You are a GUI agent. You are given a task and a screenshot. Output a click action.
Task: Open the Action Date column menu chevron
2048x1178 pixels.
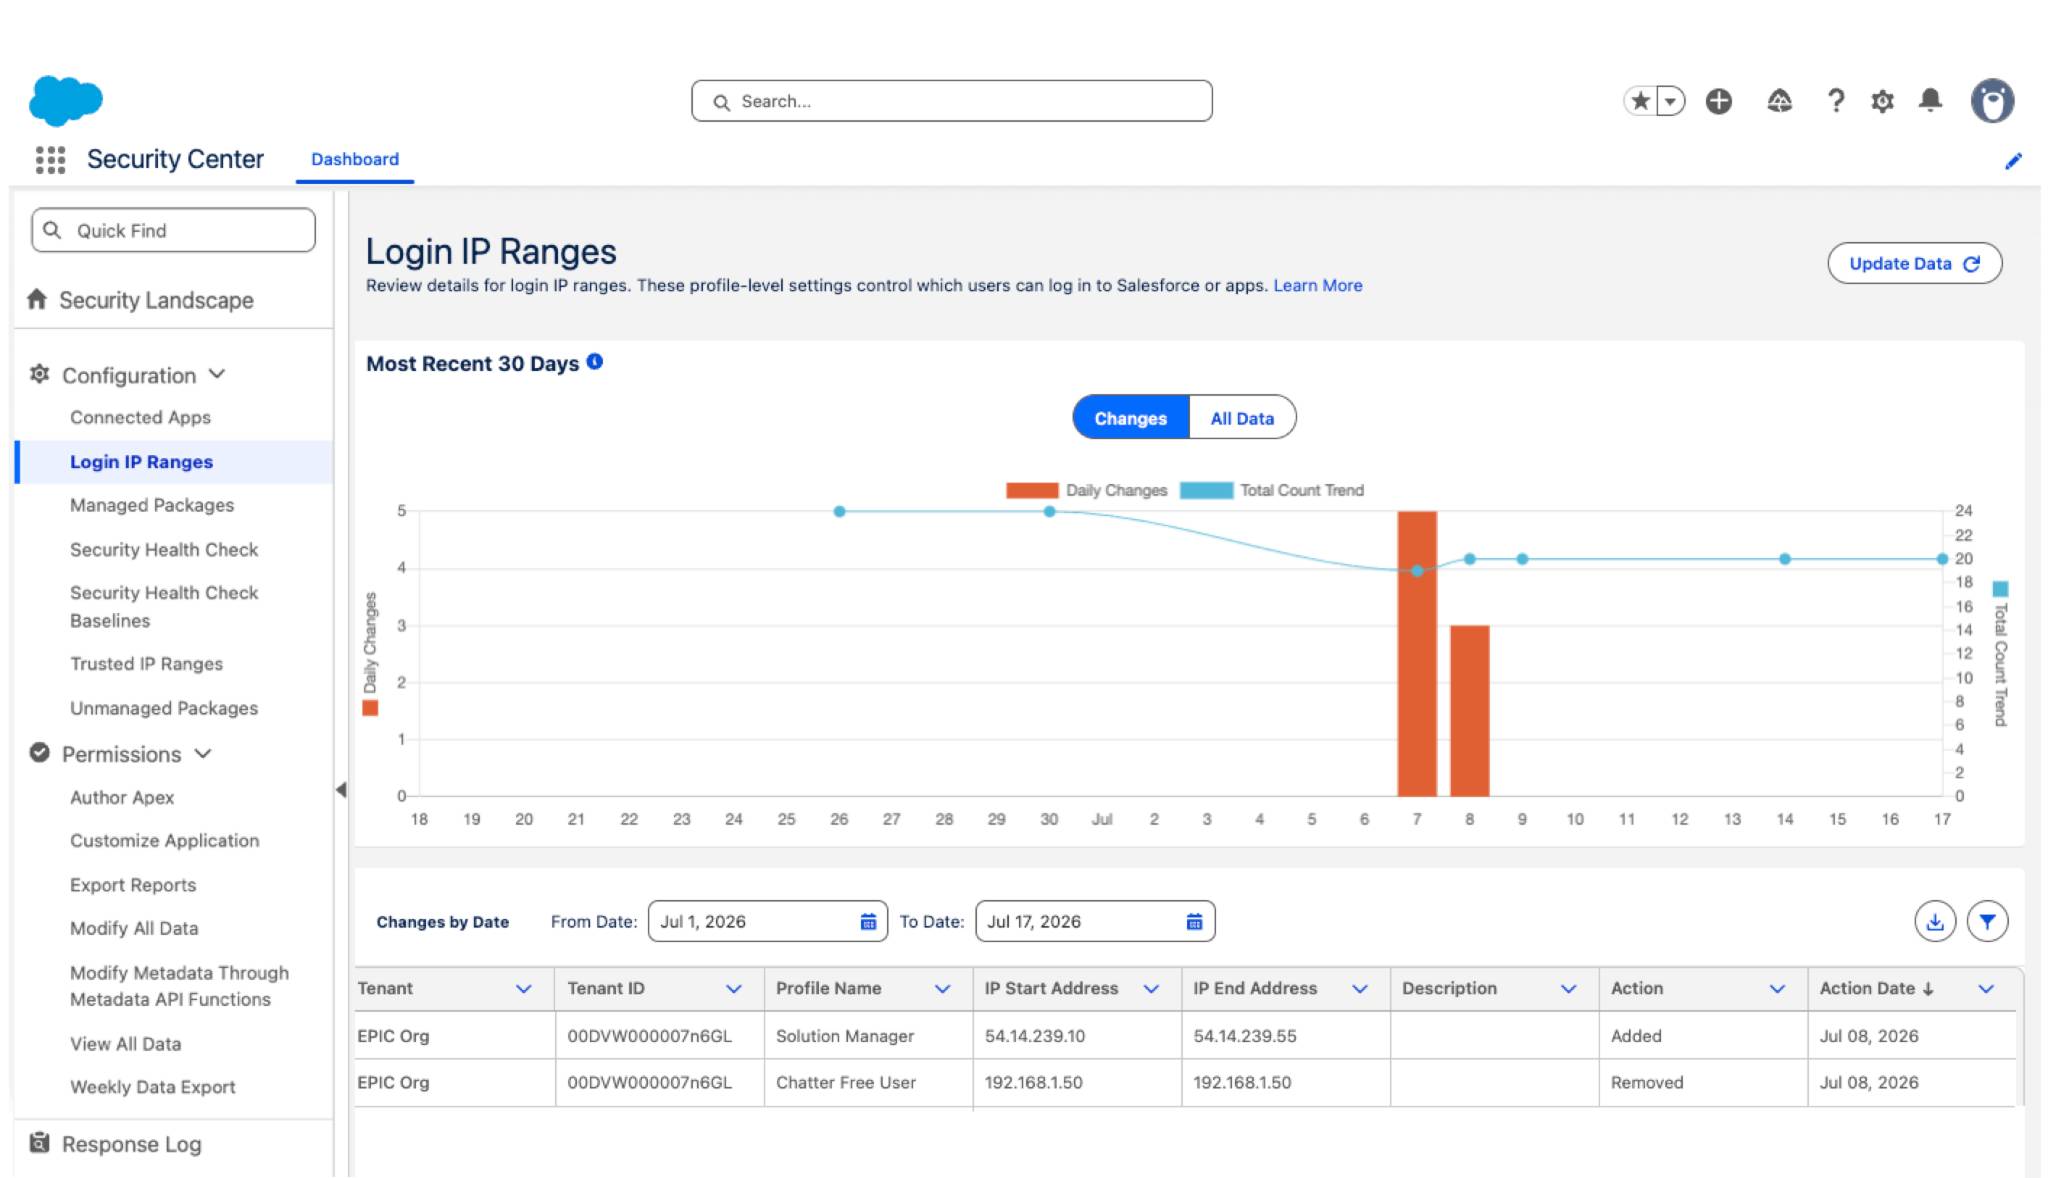point(1986,989)
